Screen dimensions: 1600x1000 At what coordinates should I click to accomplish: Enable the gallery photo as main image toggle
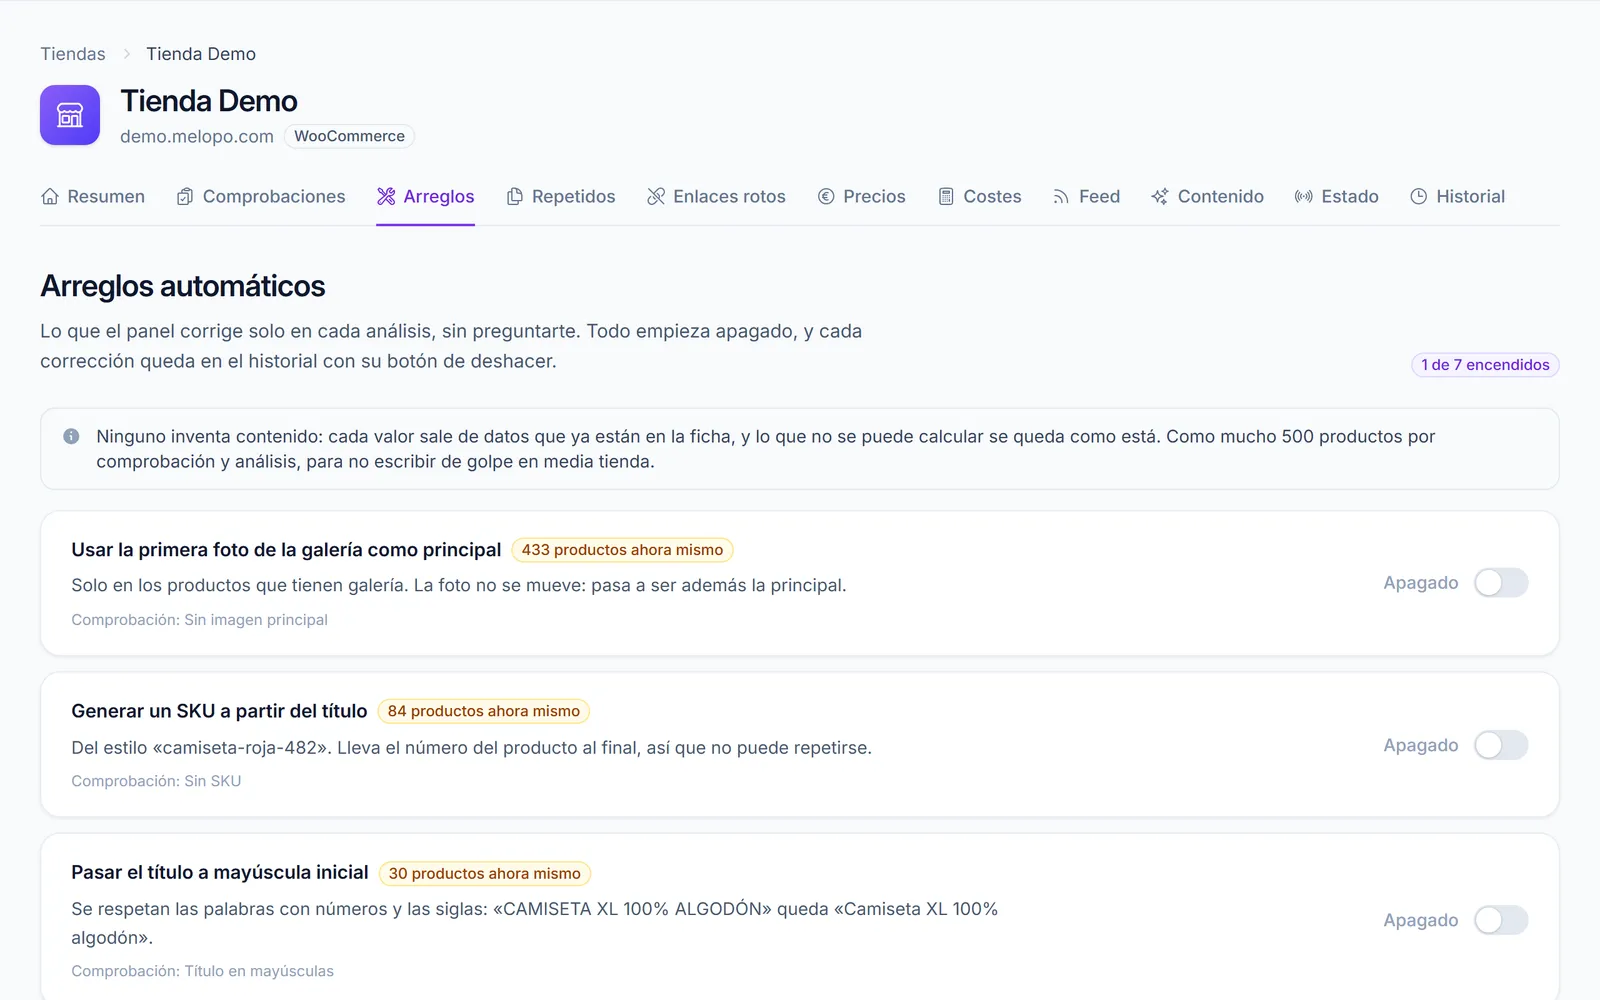click(x=1501, y=583)
